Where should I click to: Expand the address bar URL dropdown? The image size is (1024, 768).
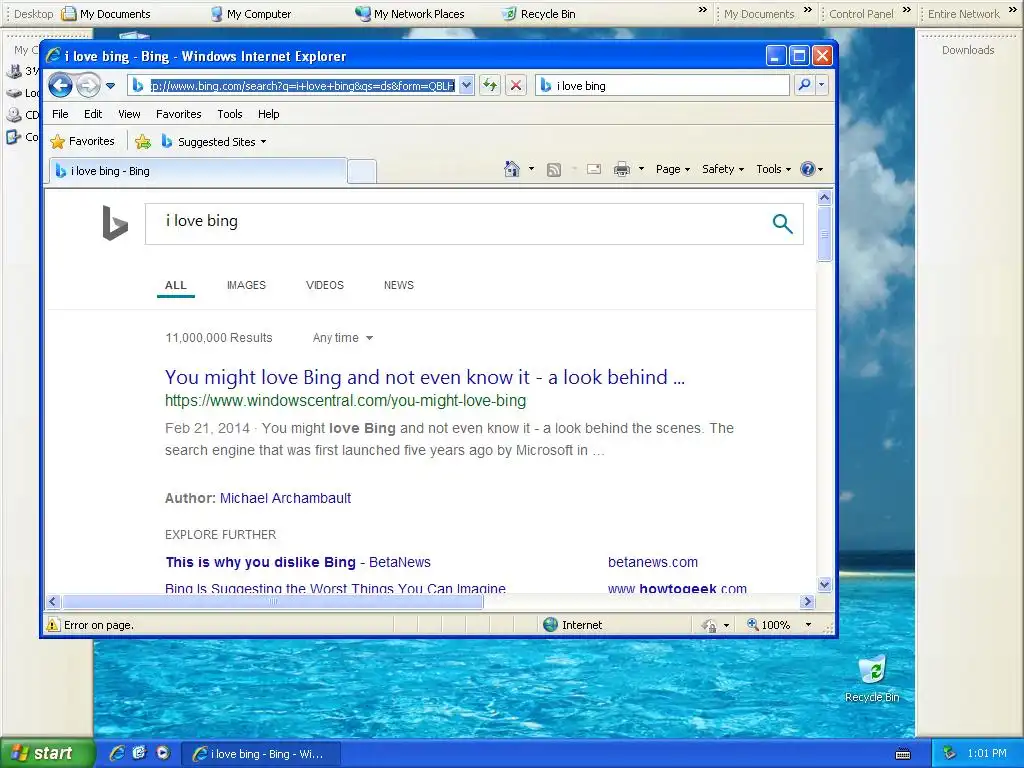(x=466, y=85)
